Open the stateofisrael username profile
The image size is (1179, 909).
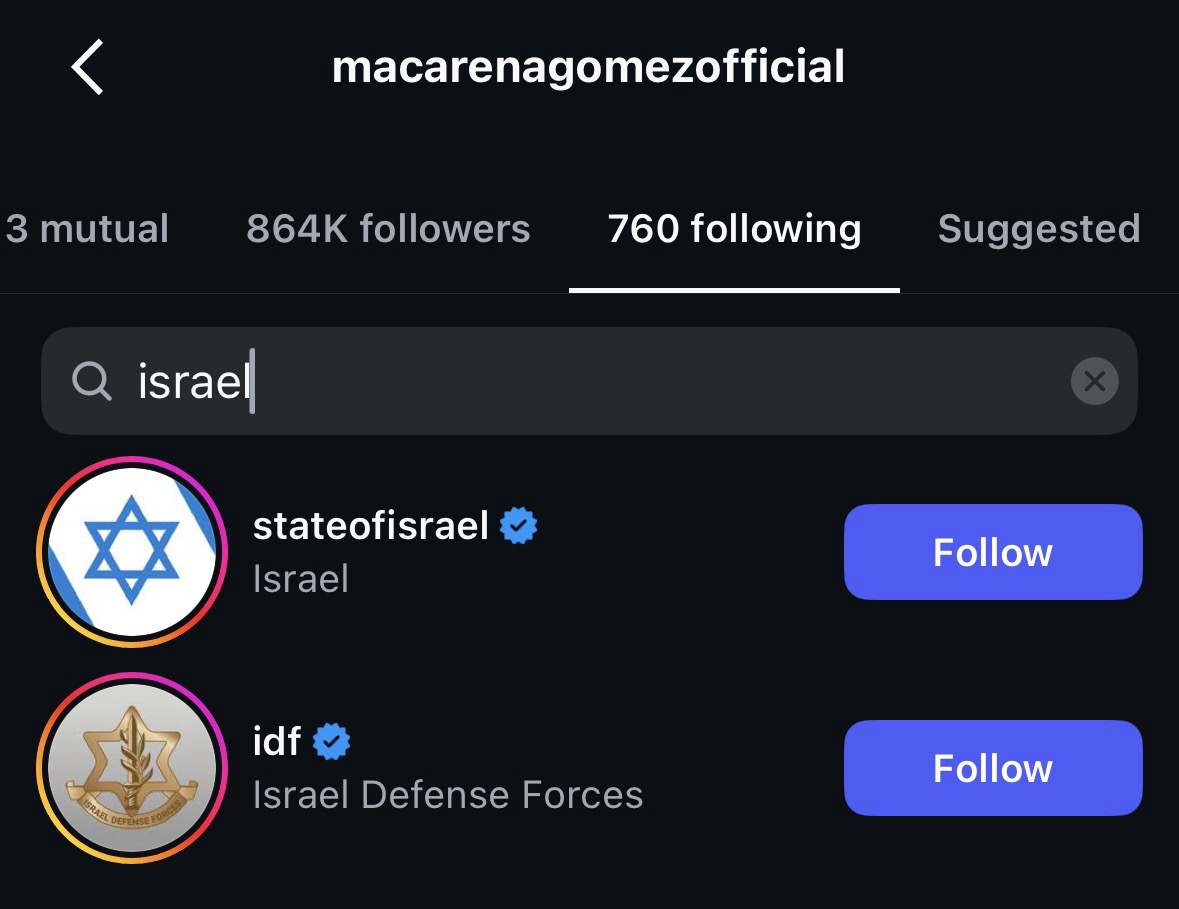pos(370,526)
